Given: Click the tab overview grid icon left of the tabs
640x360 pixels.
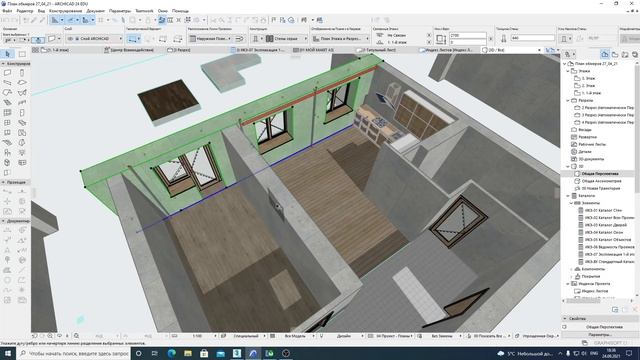Looking at the screenshot, I should [x=36, y=50].
